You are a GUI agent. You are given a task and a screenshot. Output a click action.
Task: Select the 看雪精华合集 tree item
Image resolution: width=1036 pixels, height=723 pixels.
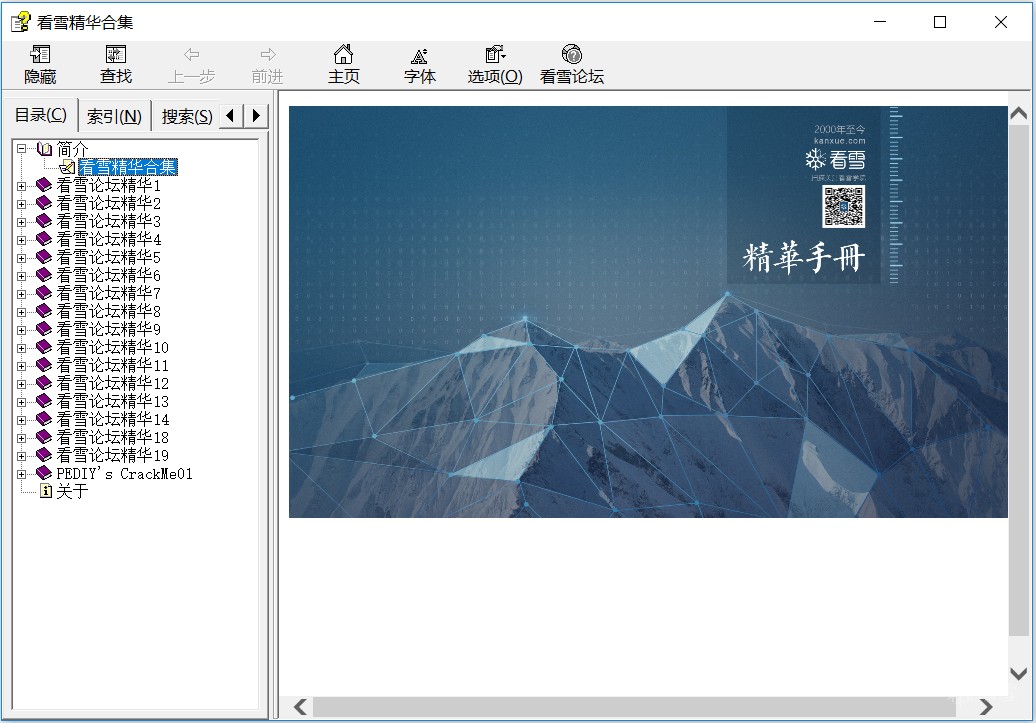coord(128,167)
